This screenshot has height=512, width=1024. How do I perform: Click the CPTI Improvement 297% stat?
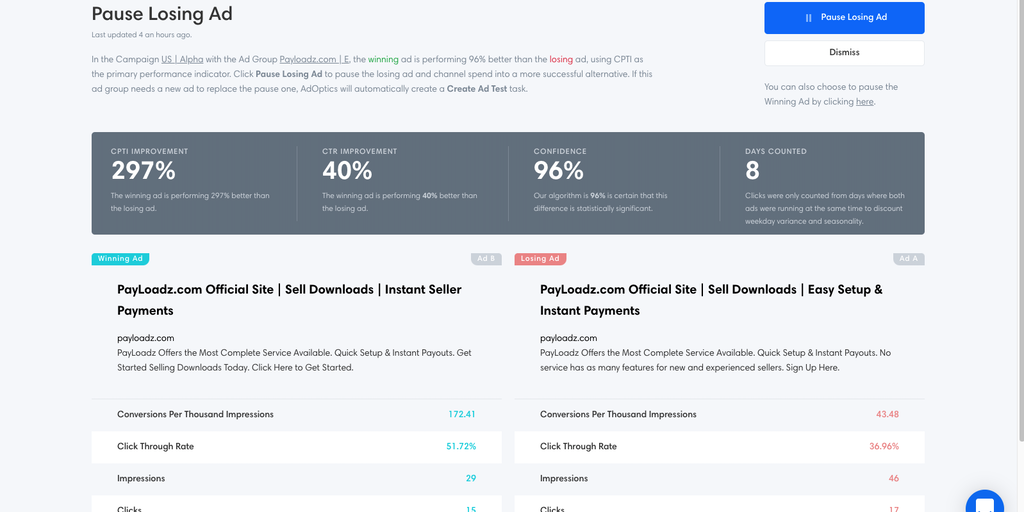click(146, 170)
